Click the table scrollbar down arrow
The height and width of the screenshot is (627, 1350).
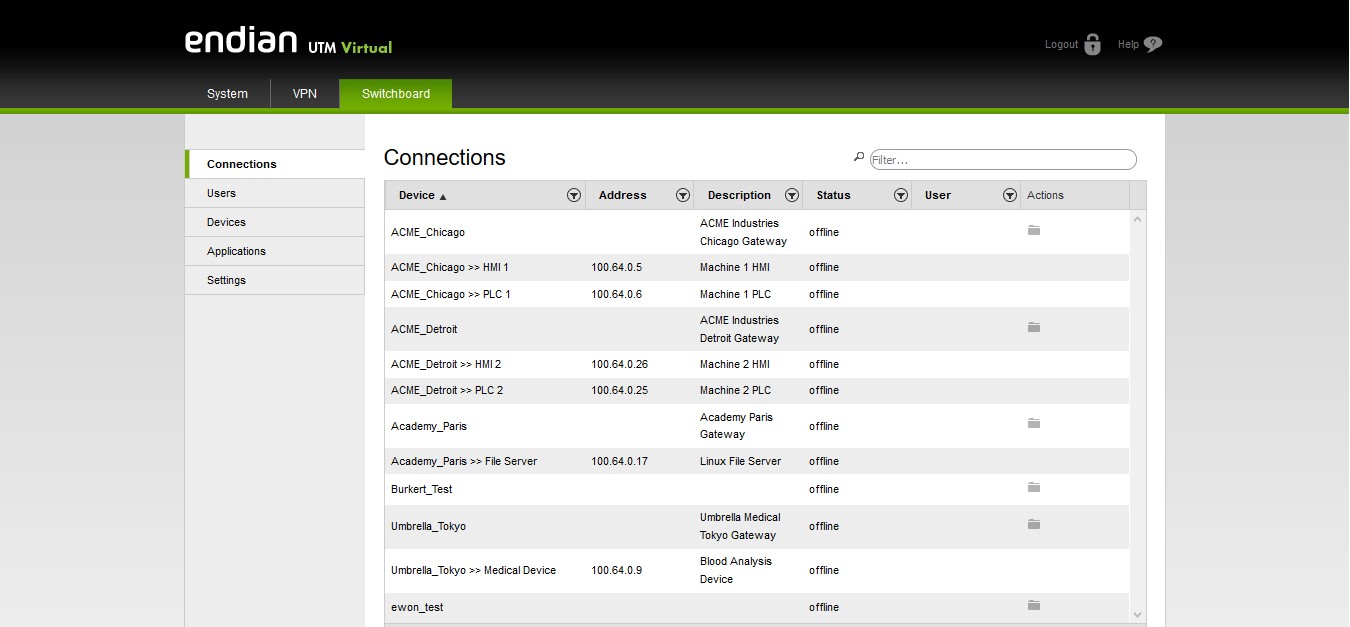tap(1137, 614)
